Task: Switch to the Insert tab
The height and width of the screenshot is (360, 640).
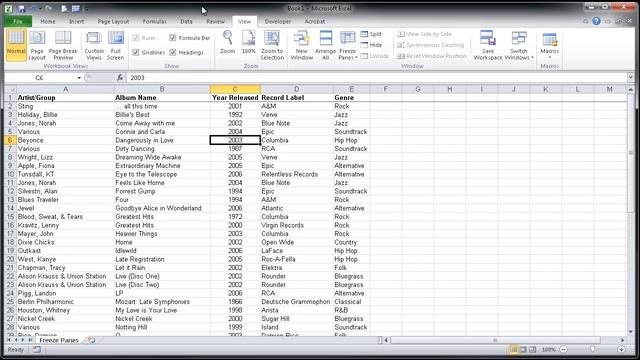Action: [x=76, y=21]
